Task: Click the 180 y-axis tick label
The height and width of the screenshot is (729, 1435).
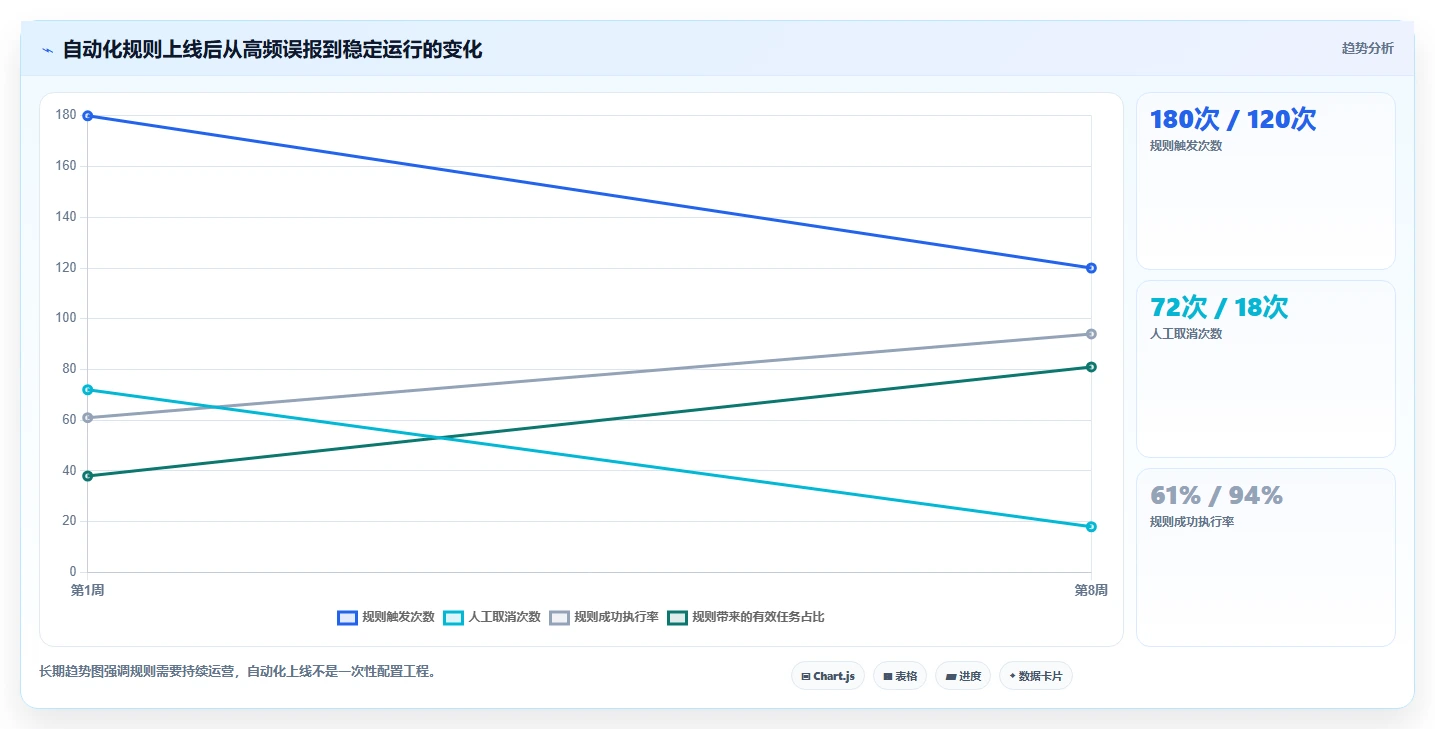Action: click(66, 116)
